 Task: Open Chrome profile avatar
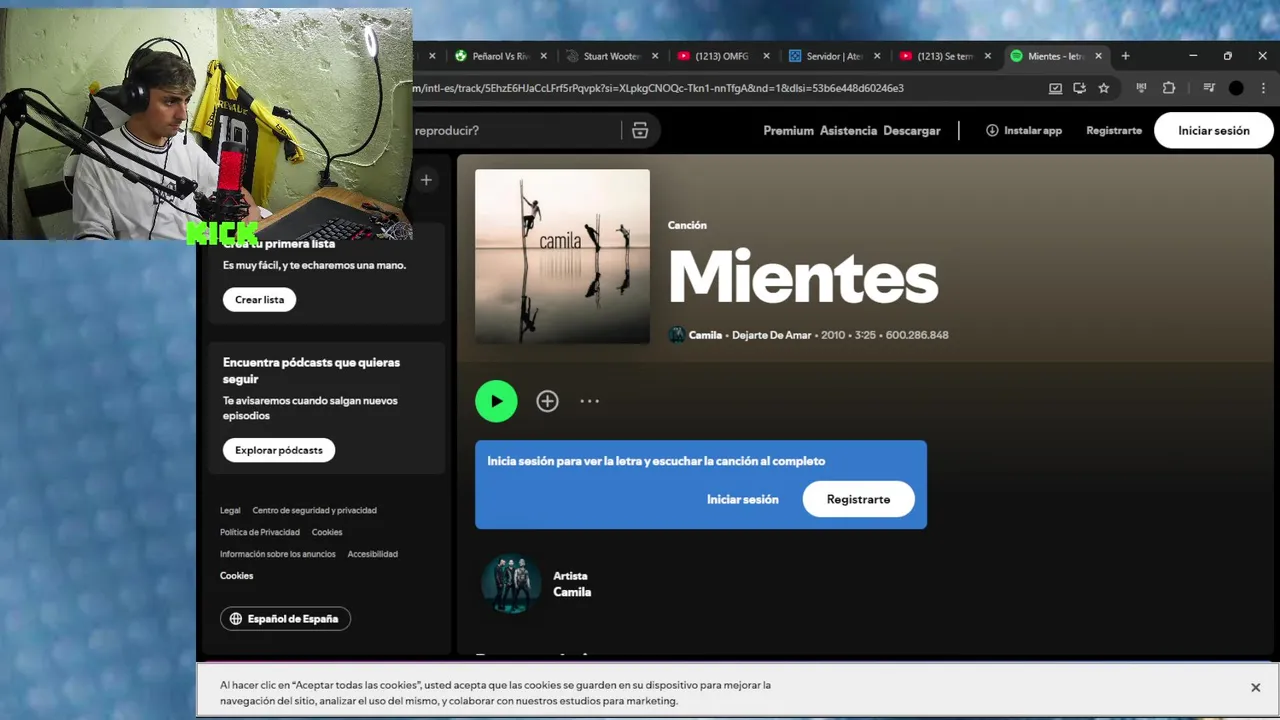1236,88
